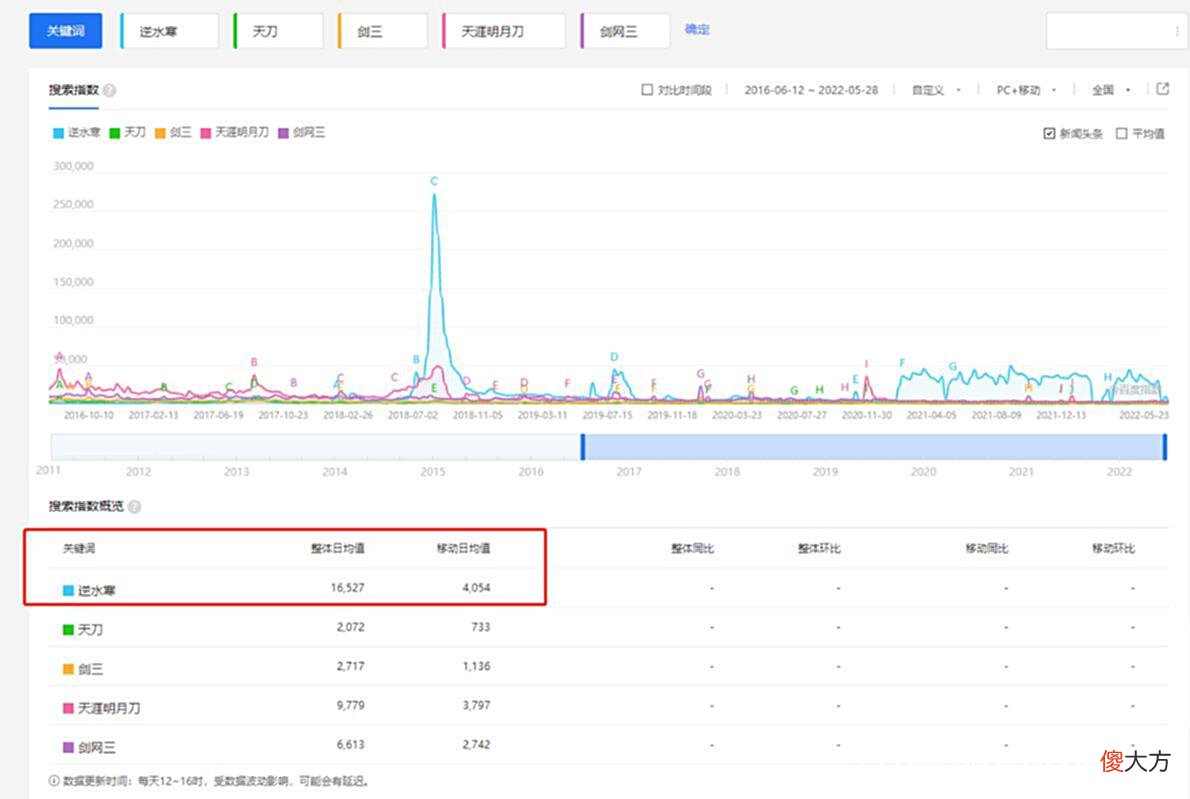This screenshot has width=1190, height=799.
Task: Edit the 逆水寒 keyword field
Action: click(x=168, y=31)
